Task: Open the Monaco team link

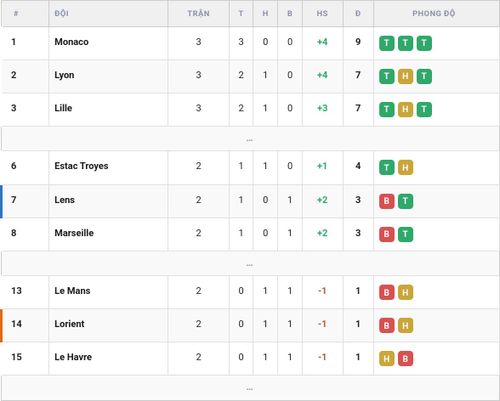Action: [x=71, y=42]
